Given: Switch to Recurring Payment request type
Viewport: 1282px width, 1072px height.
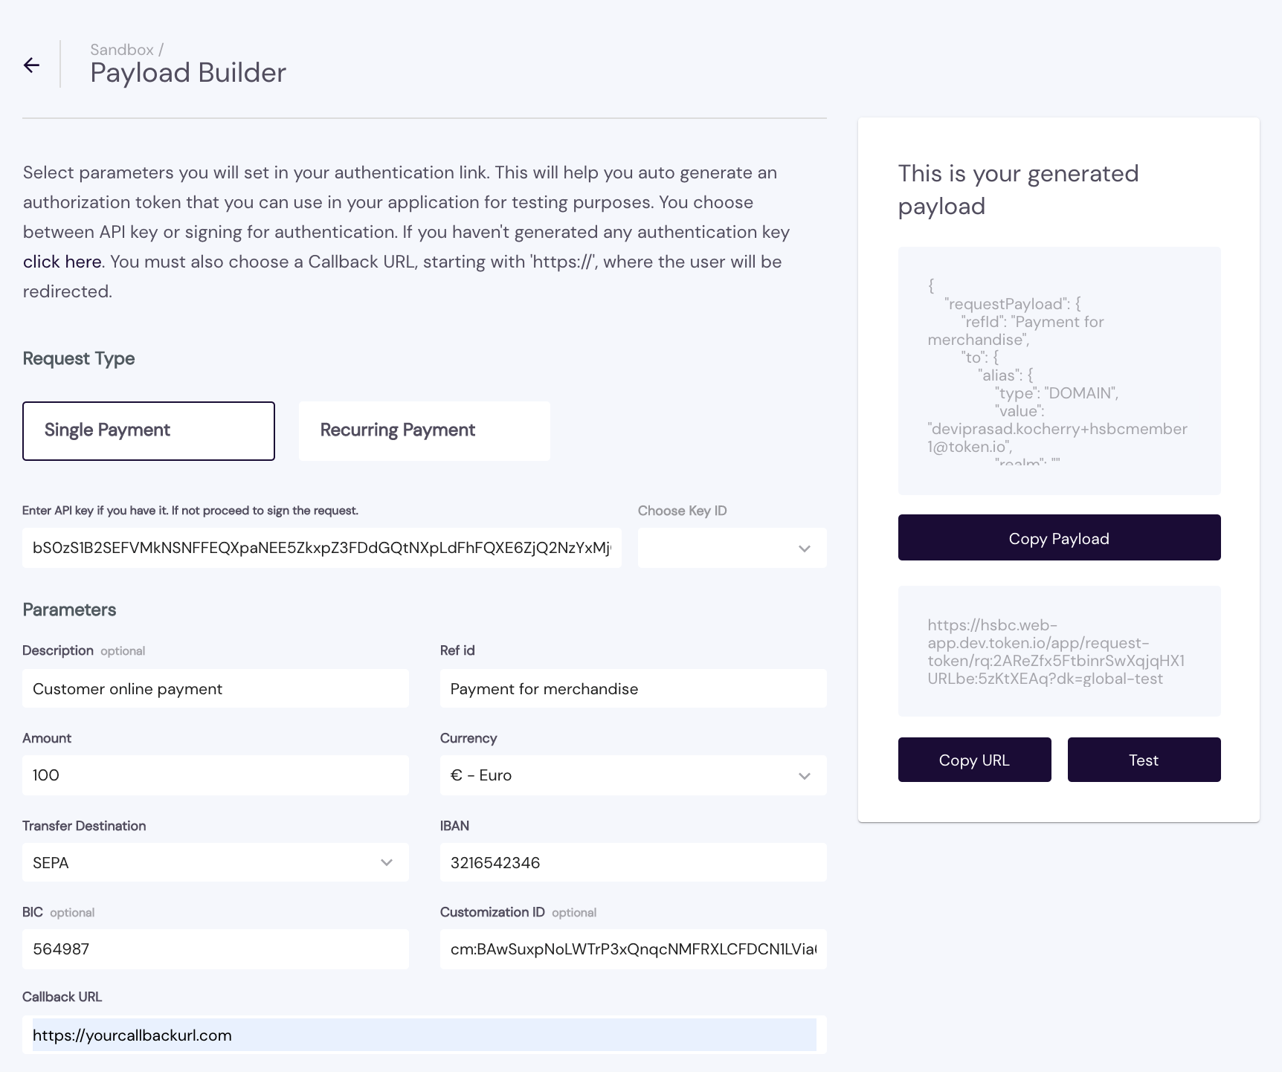Looking at the screenshot, I should (x=424, y=431).
